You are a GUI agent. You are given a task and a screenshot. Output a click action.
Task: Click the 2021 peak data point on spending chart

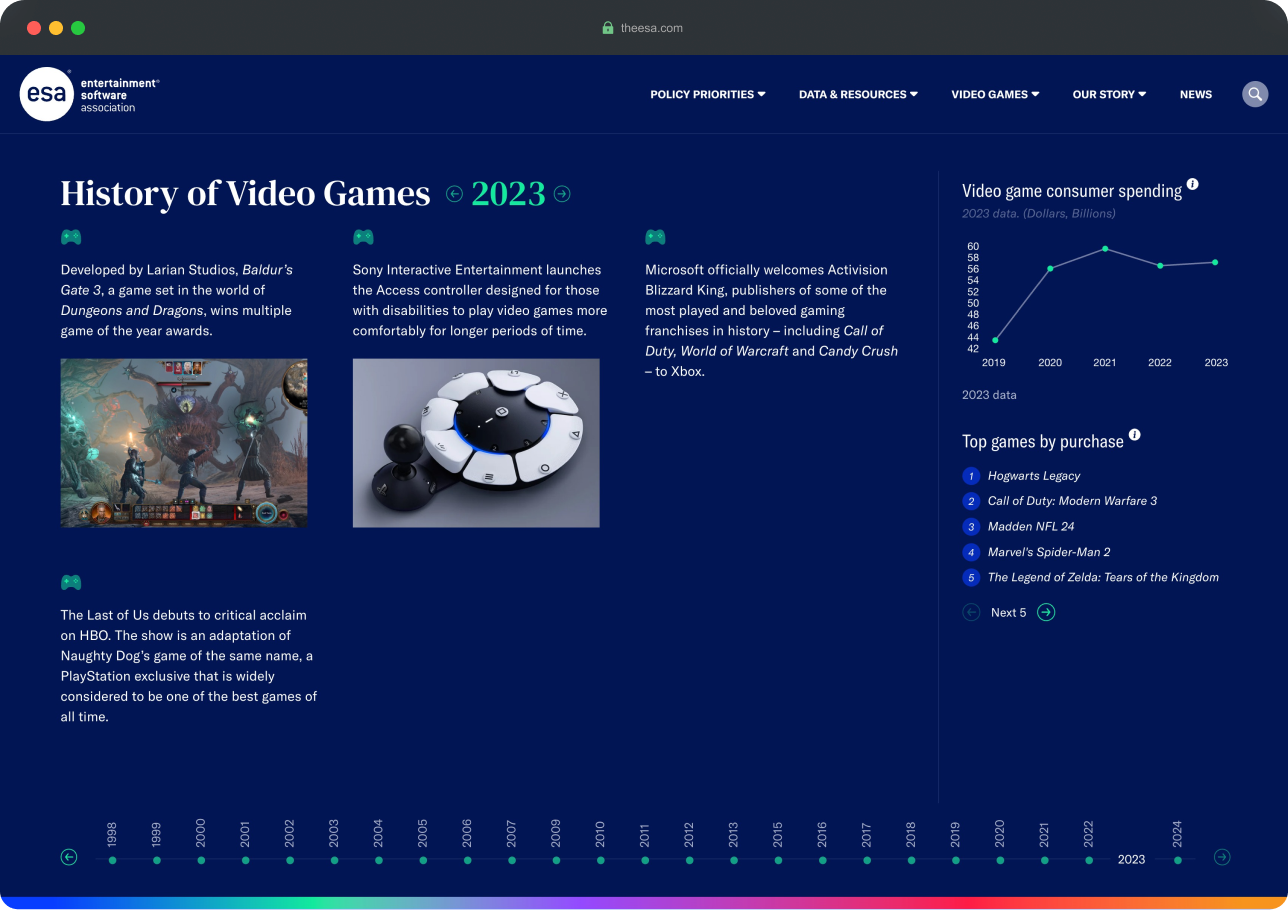tap(1105, 248)
